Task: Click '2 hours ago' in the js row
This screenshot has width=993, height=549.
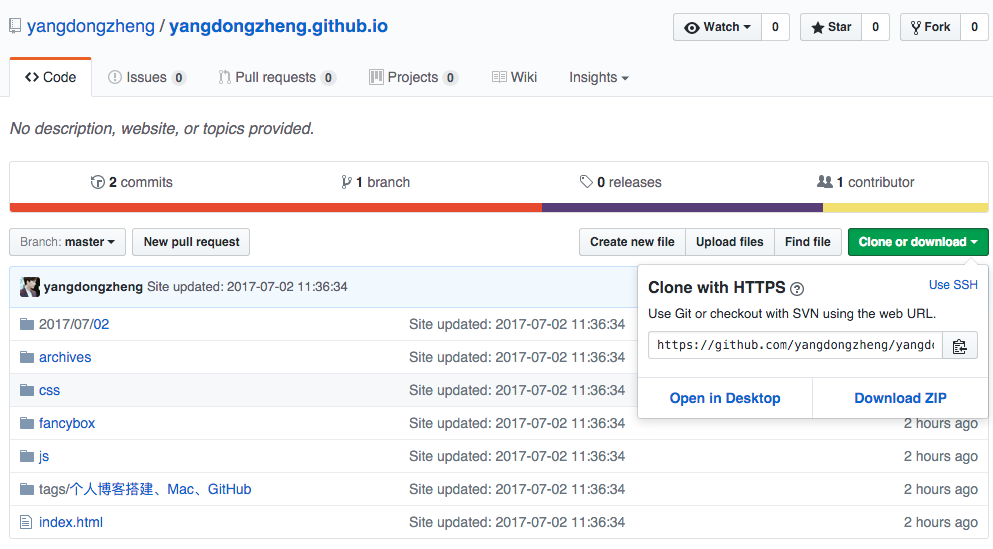Action: click(x=940, y=456)
